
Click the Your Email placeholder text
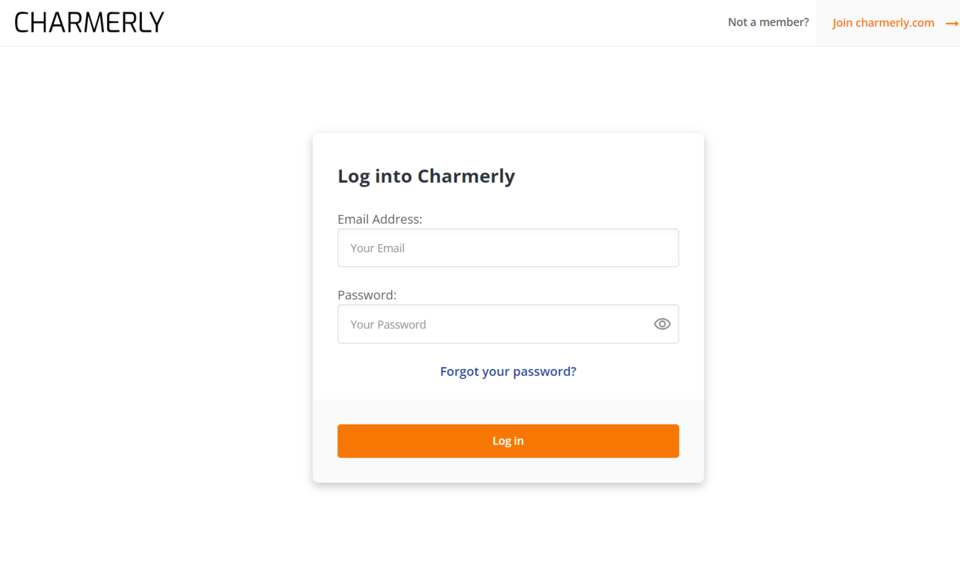tap(378, 248)
